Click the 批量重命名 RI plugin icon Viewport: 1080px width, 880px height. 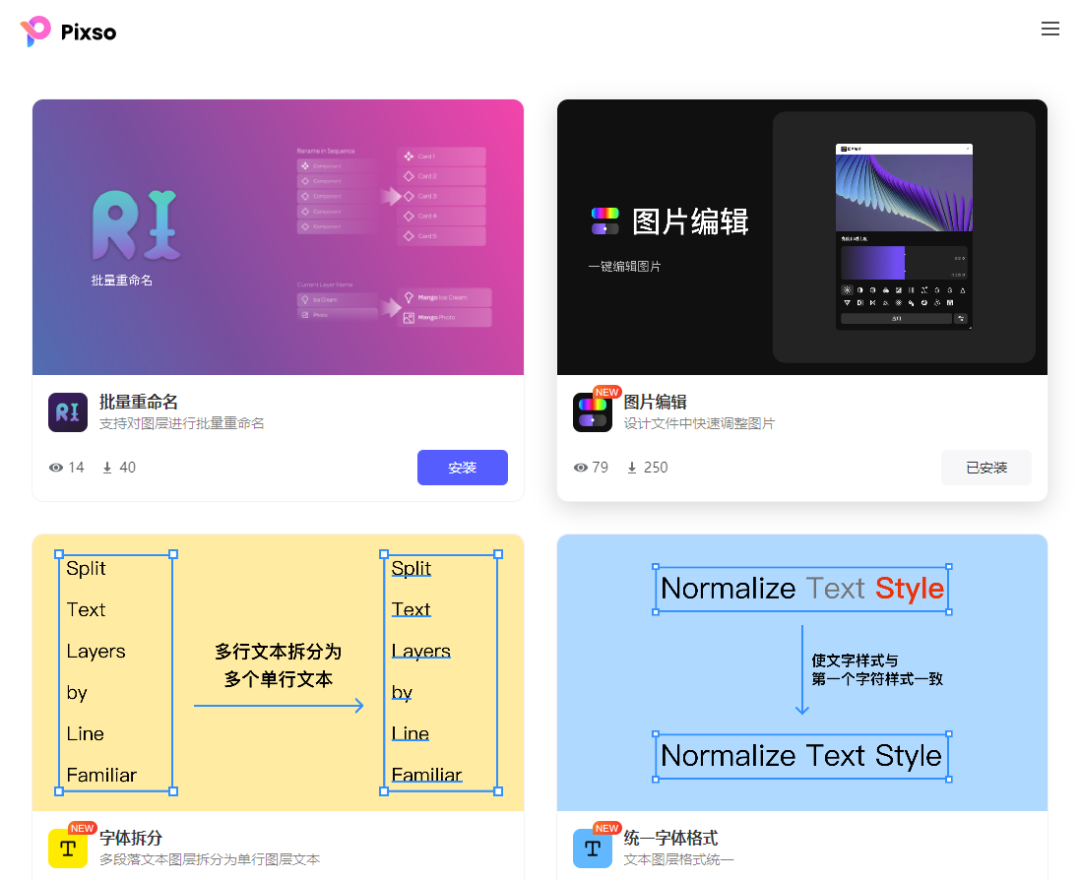tap(68, 412)
